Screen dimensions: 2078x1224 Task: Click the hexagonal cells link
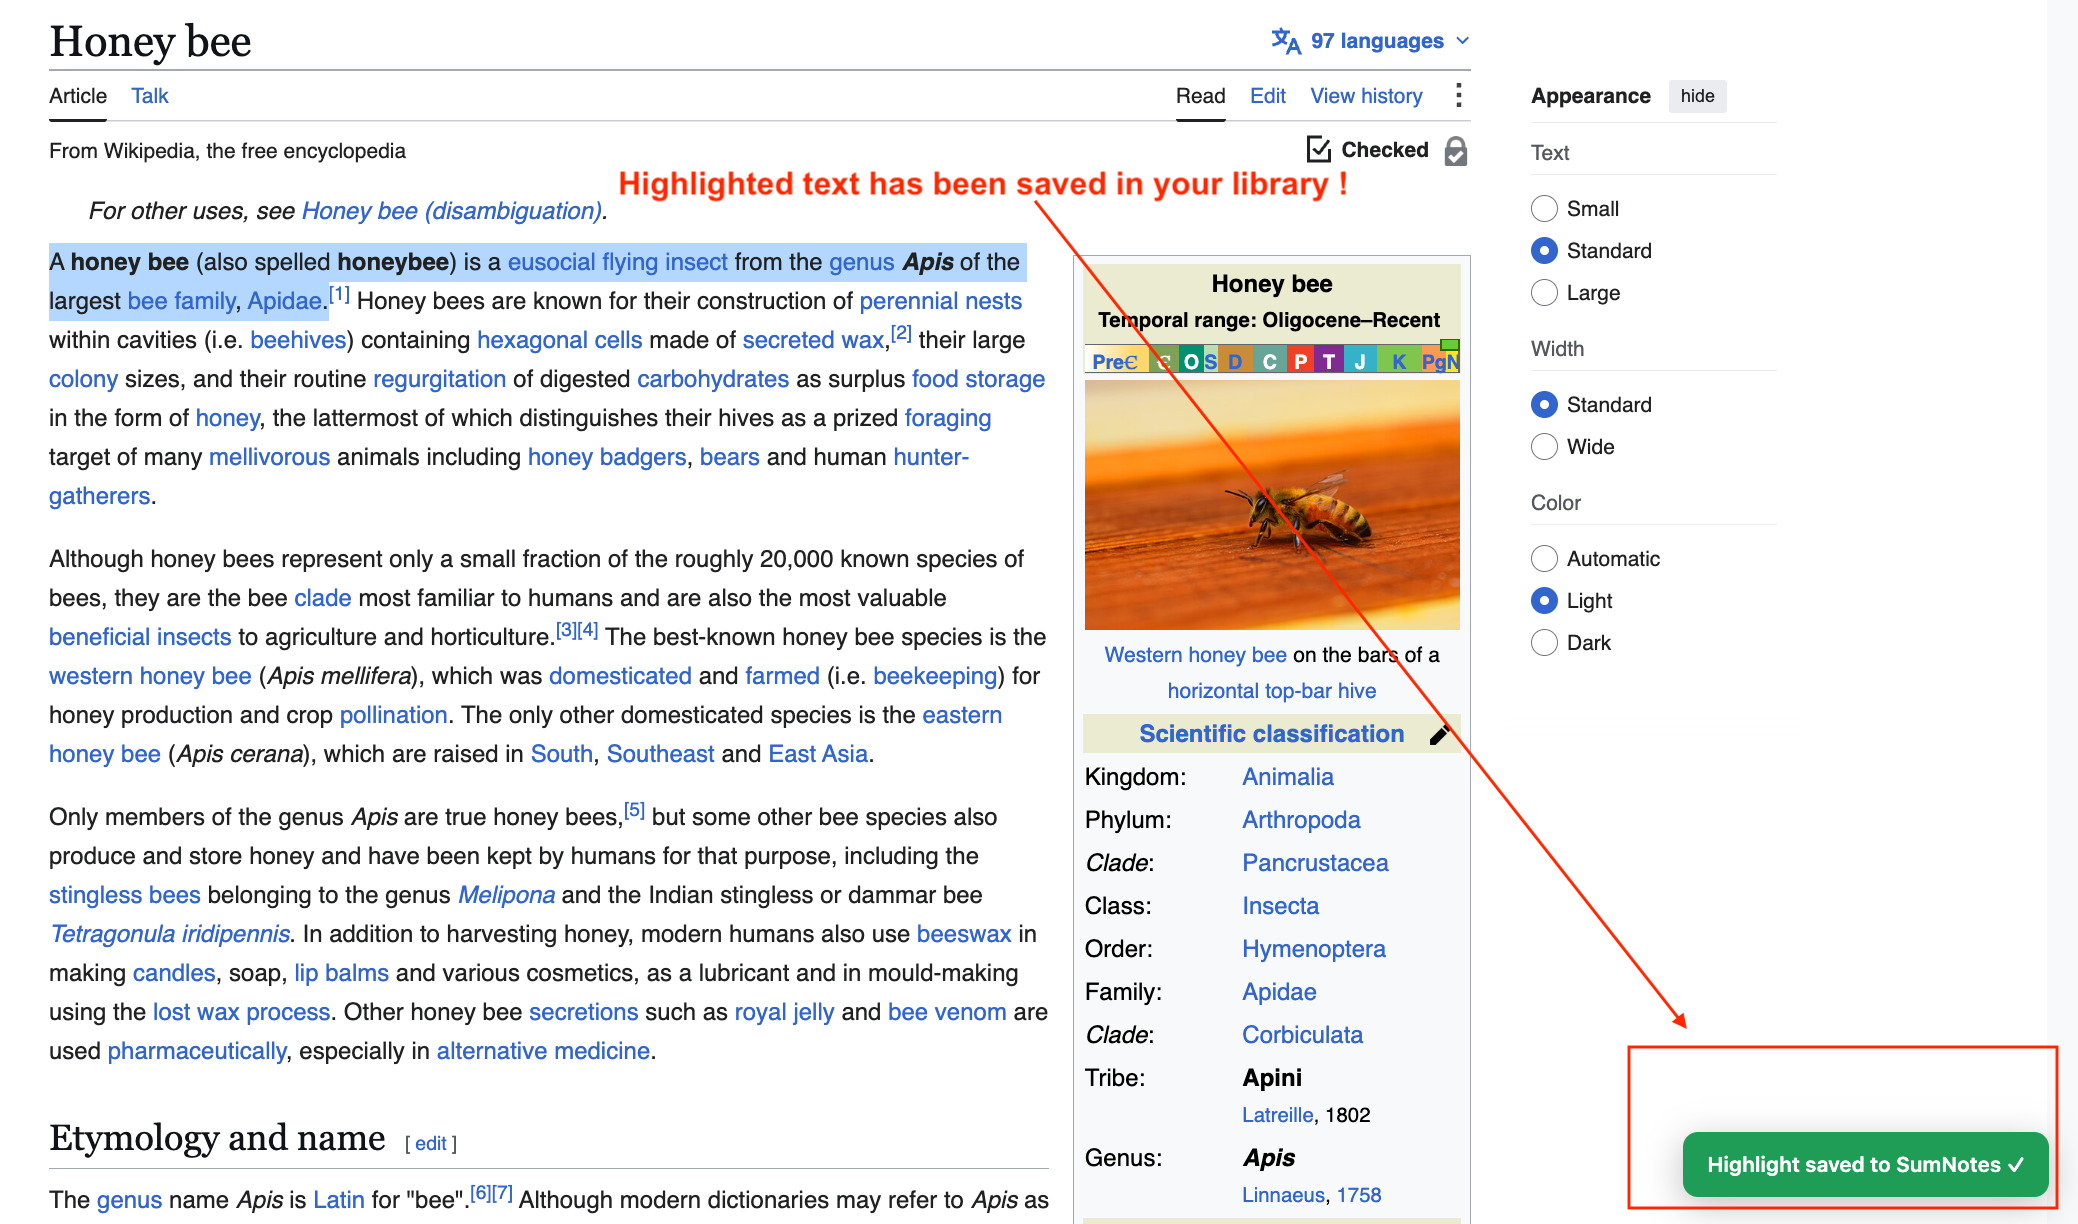(x=559, y=340)
